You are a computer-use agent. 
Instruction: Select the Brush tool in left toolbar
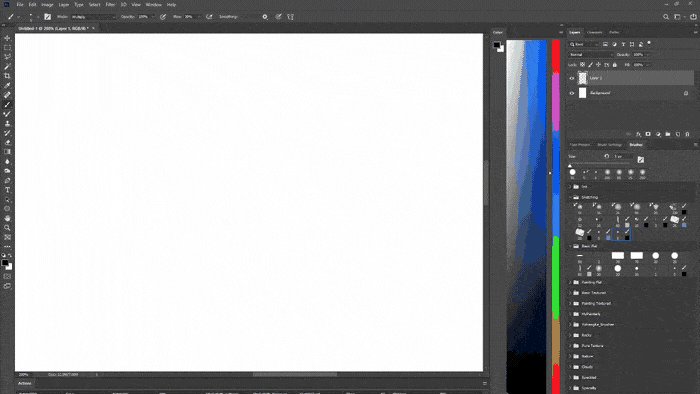(7, 104)
